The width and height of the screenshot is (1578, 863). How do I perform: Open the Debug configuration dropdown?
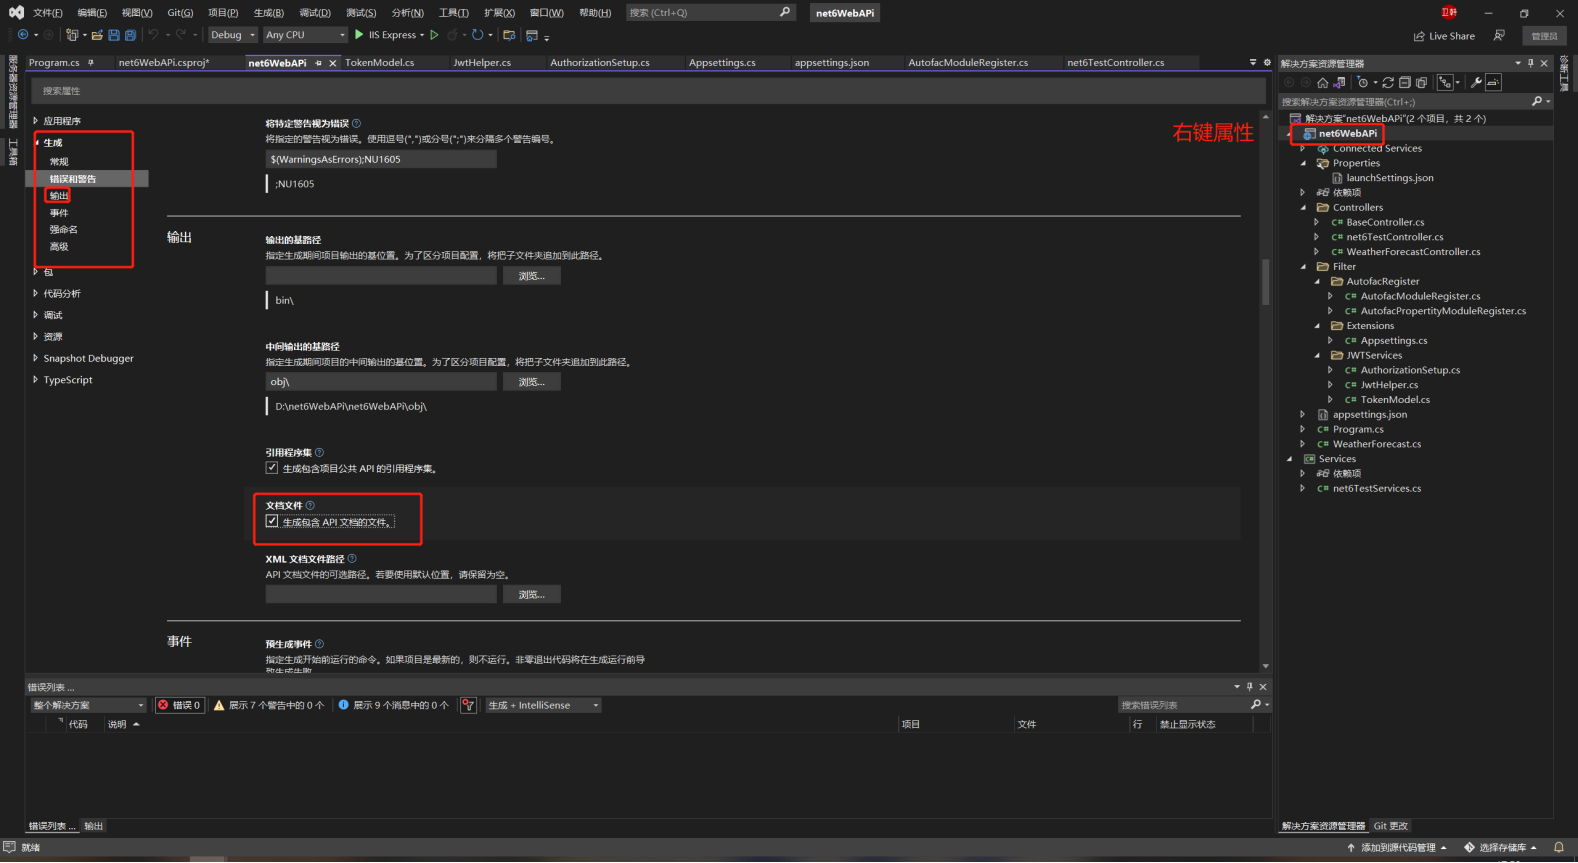[233, 35]
